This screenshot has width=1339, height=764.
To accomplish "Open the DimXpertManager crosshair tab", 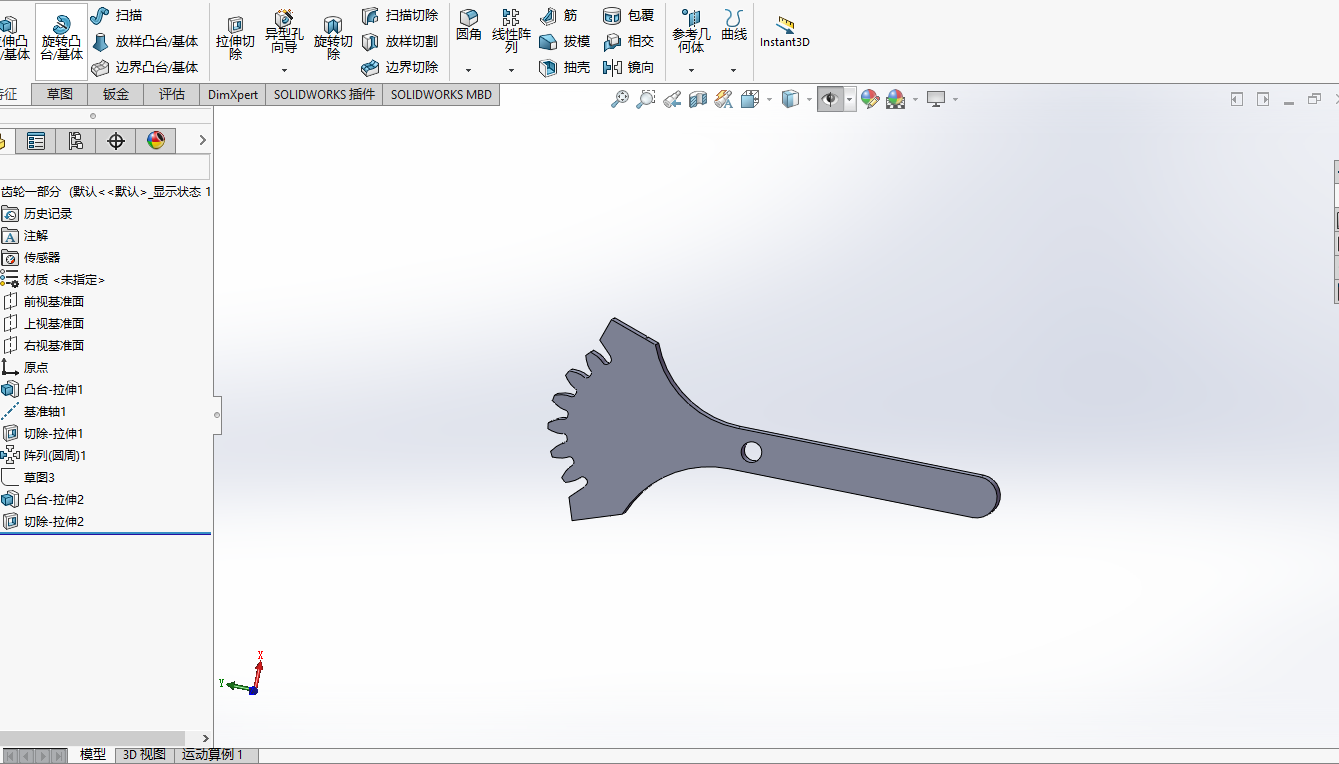I will click(116, 141).
